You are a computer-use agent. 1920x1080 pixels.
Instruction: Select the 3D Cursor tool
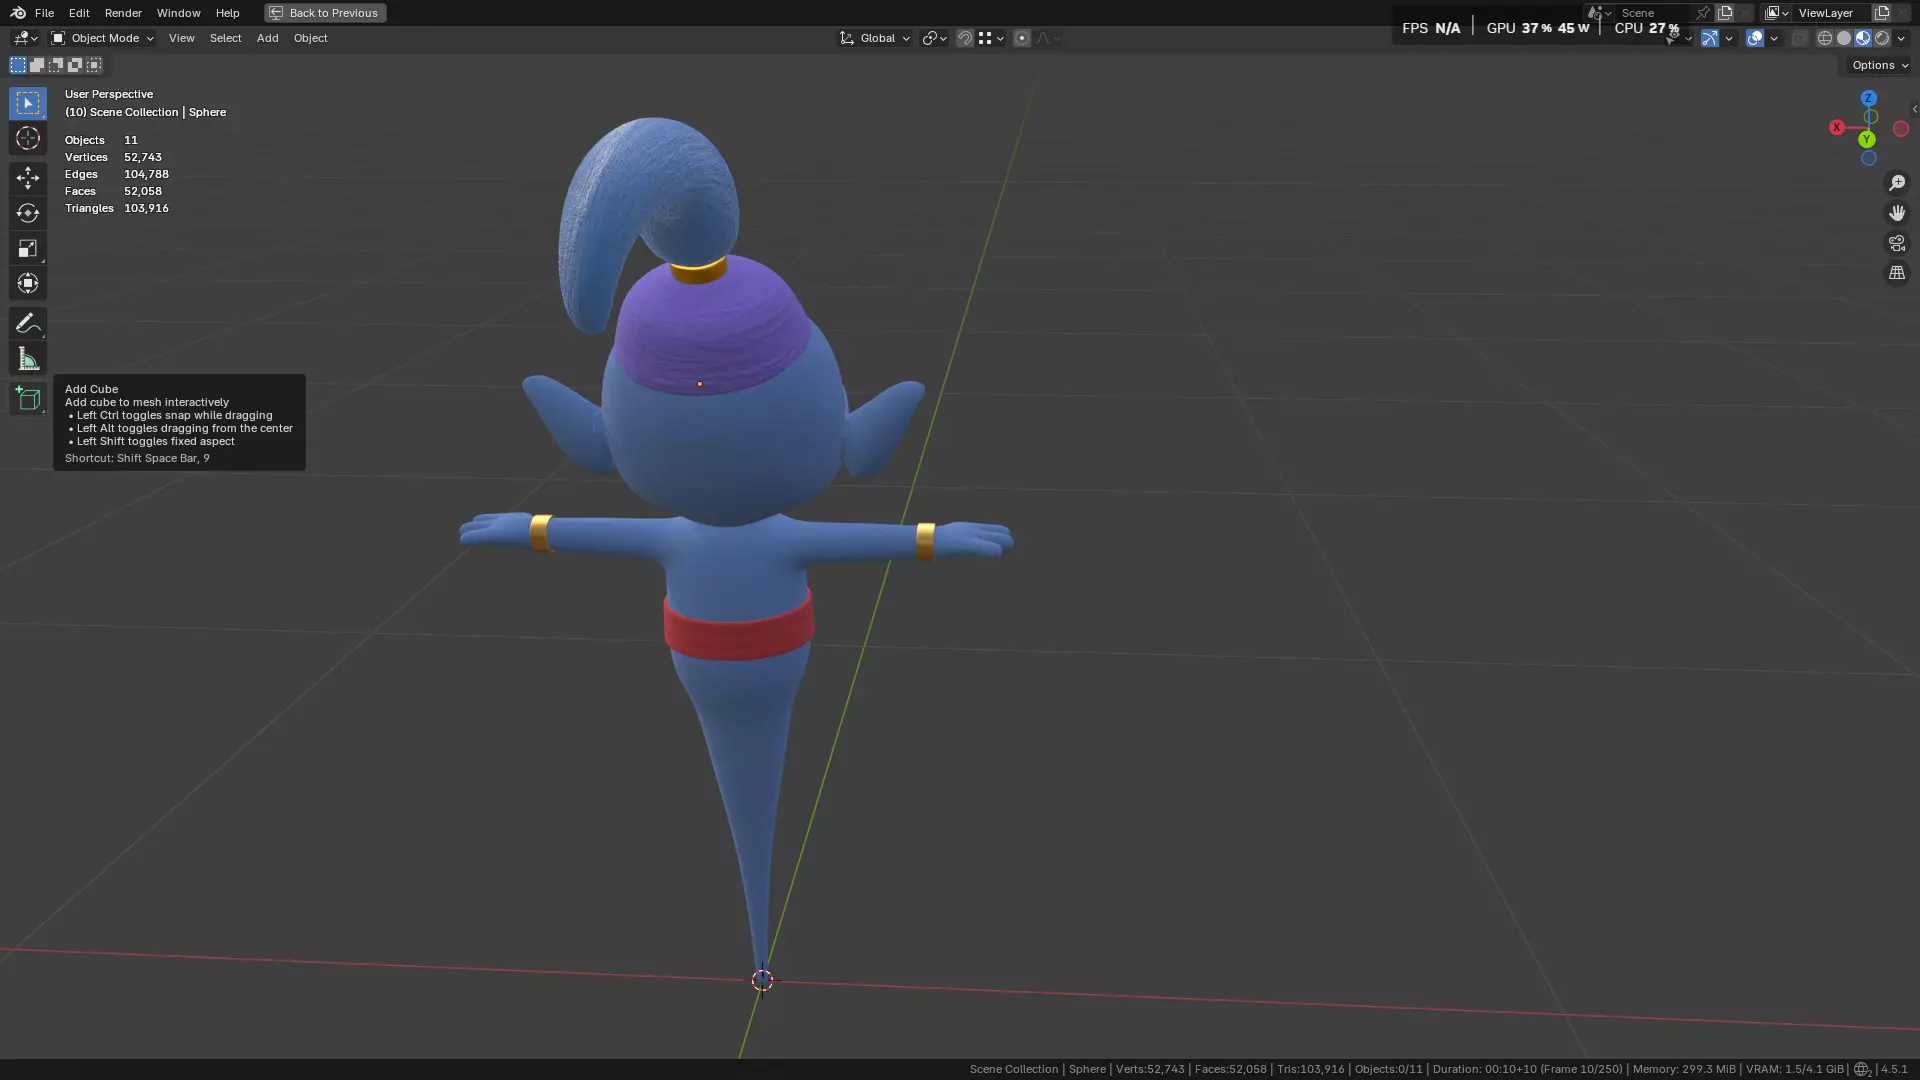tap(27, 138)
